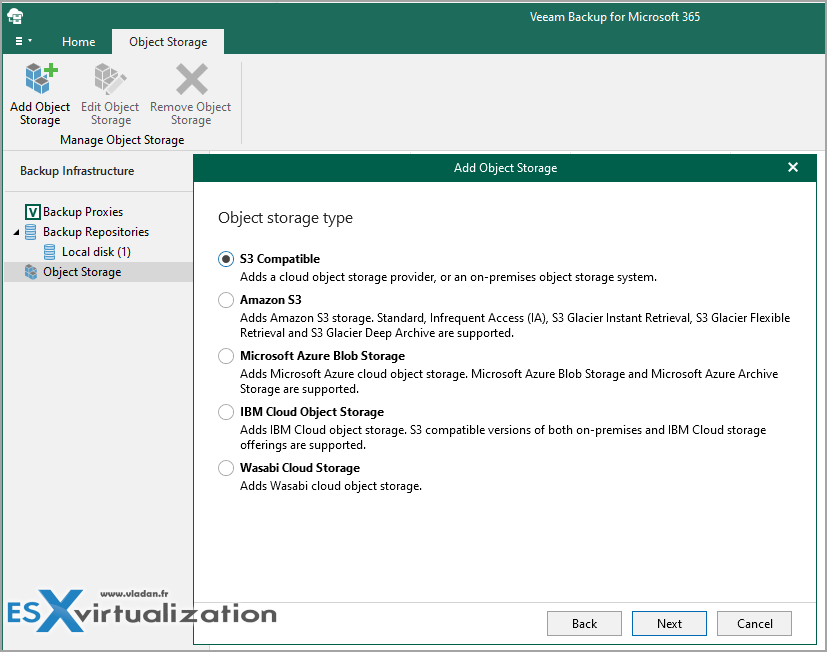The width and height of the screenshot is (827, 652).
Task: Click the 'Adds Wasabi cloud object storage.' description
Action: click(x=331, y=486)
